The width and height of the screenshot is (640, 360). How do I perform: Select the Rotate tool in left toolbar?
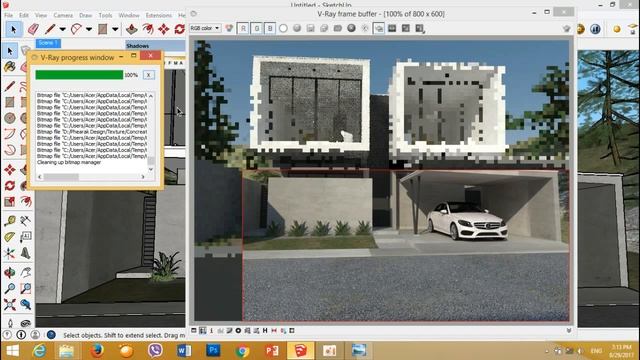[x=10, y=185]
